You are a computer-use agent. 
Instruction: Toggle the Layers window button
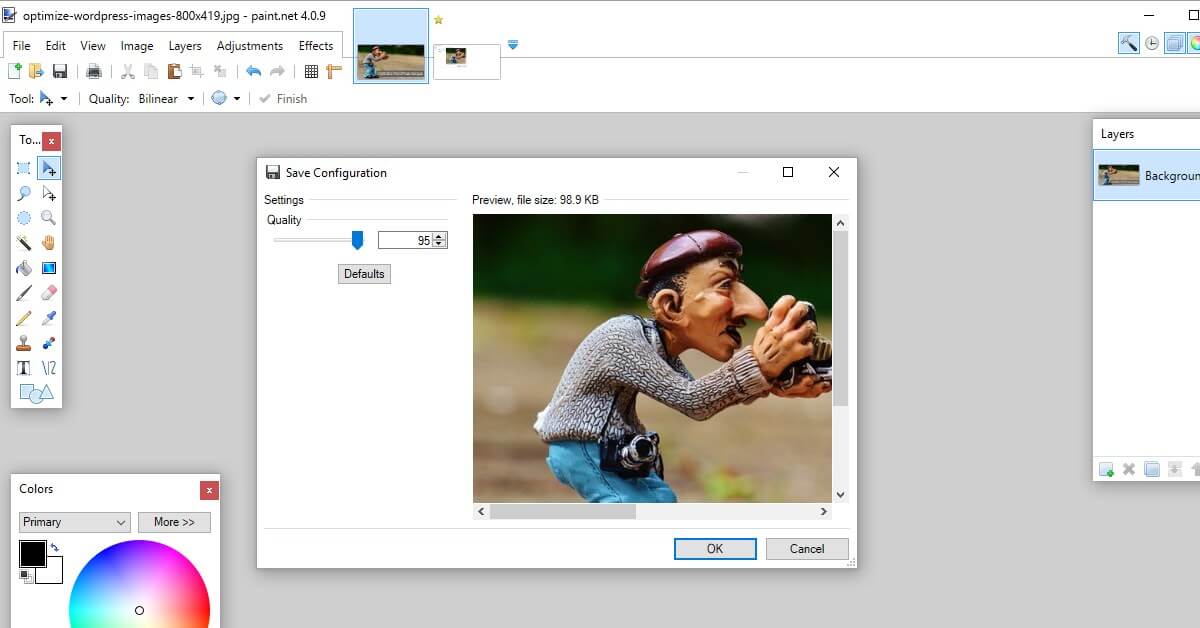pyautogui.click(x=1175, y=43)
